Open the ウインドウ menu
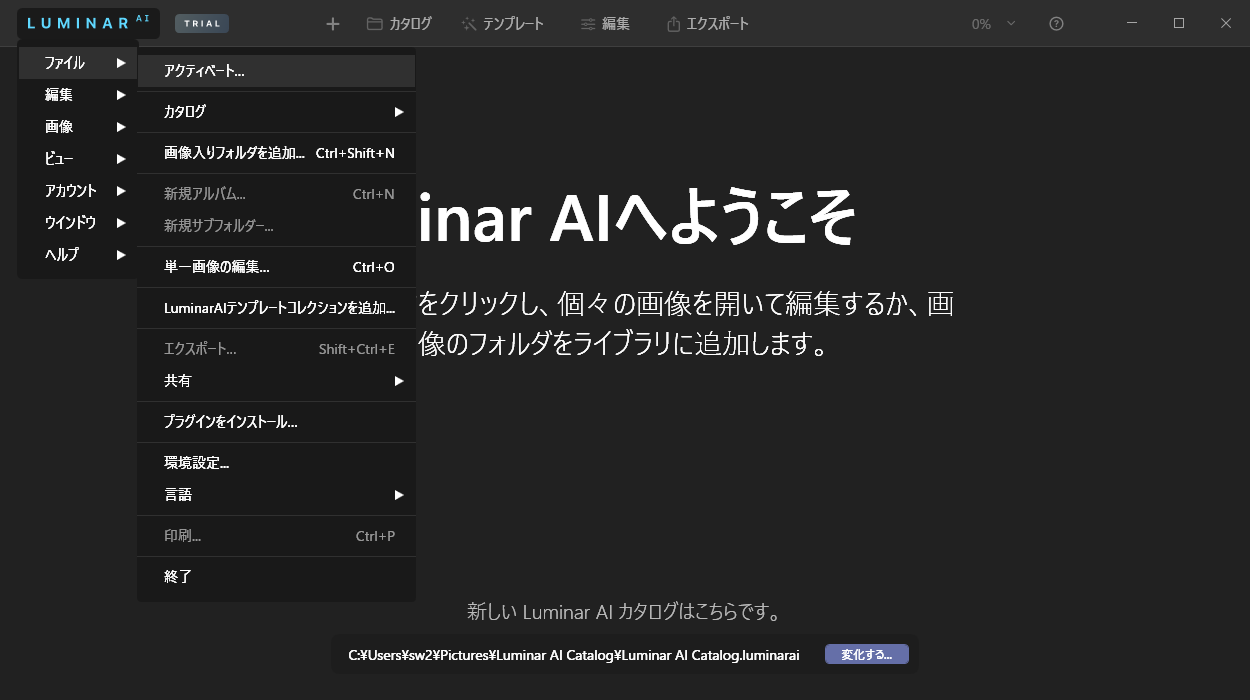Screen dimensions: 1250x700 pos(78,223)
